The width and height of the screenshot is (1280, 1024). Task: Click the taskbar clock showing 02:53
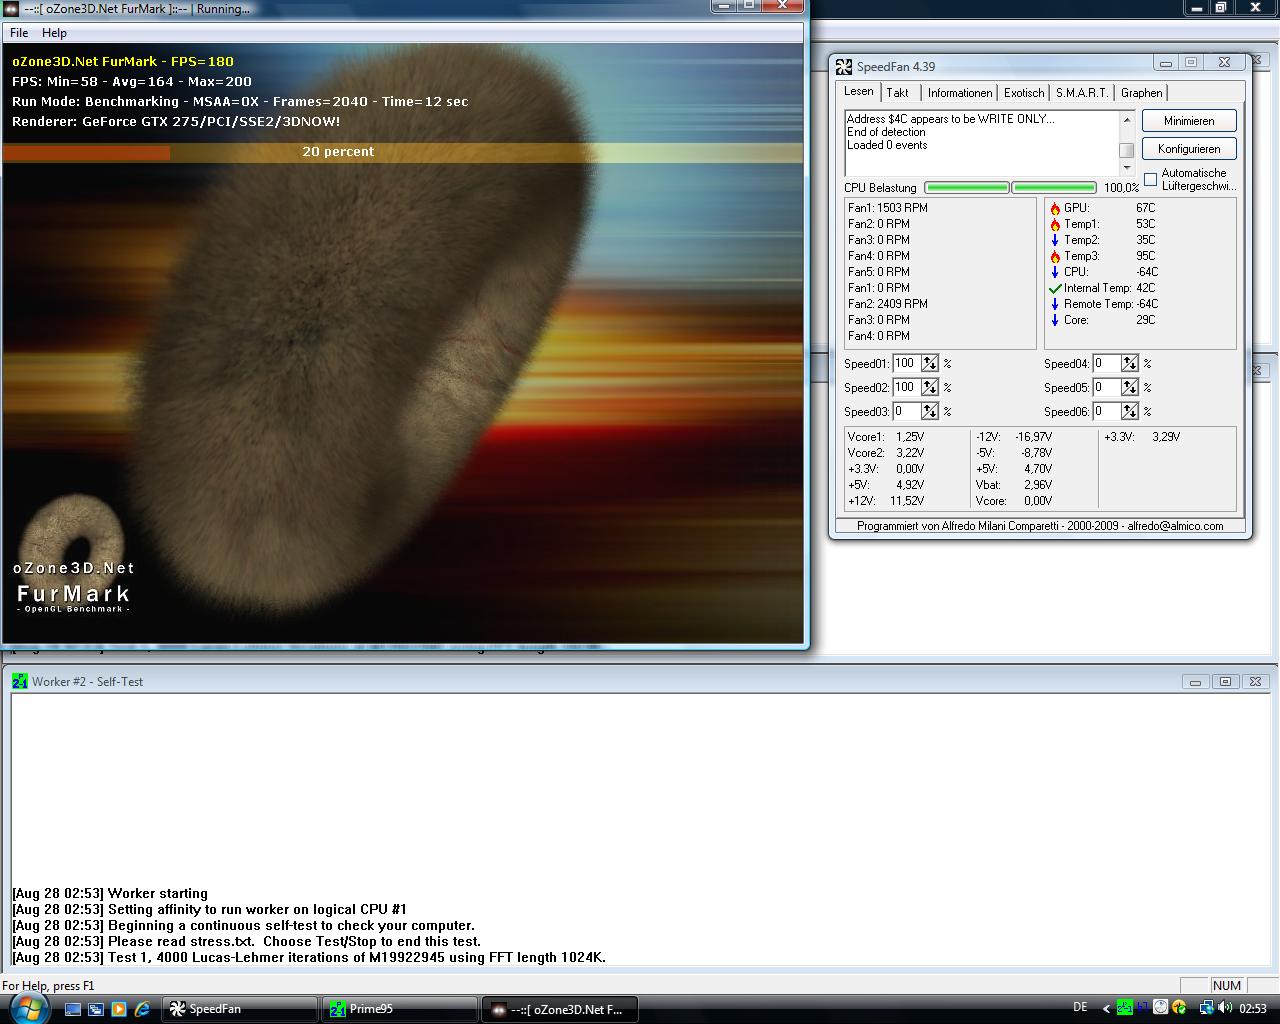[x=1252, y=1009]
